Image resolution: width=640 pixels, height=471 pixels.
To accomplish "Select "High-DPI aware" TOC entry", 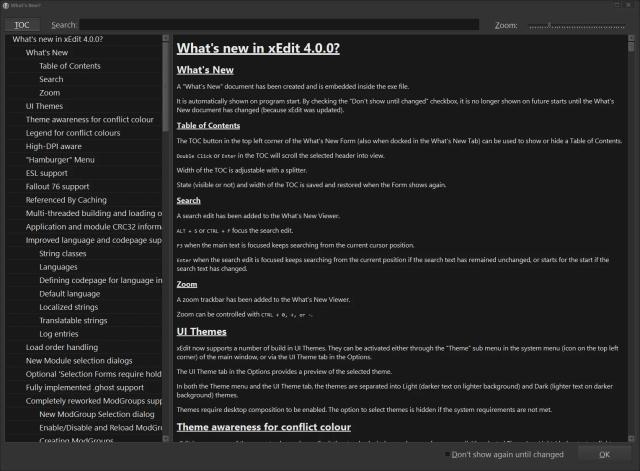I will (x=53, y=147).
